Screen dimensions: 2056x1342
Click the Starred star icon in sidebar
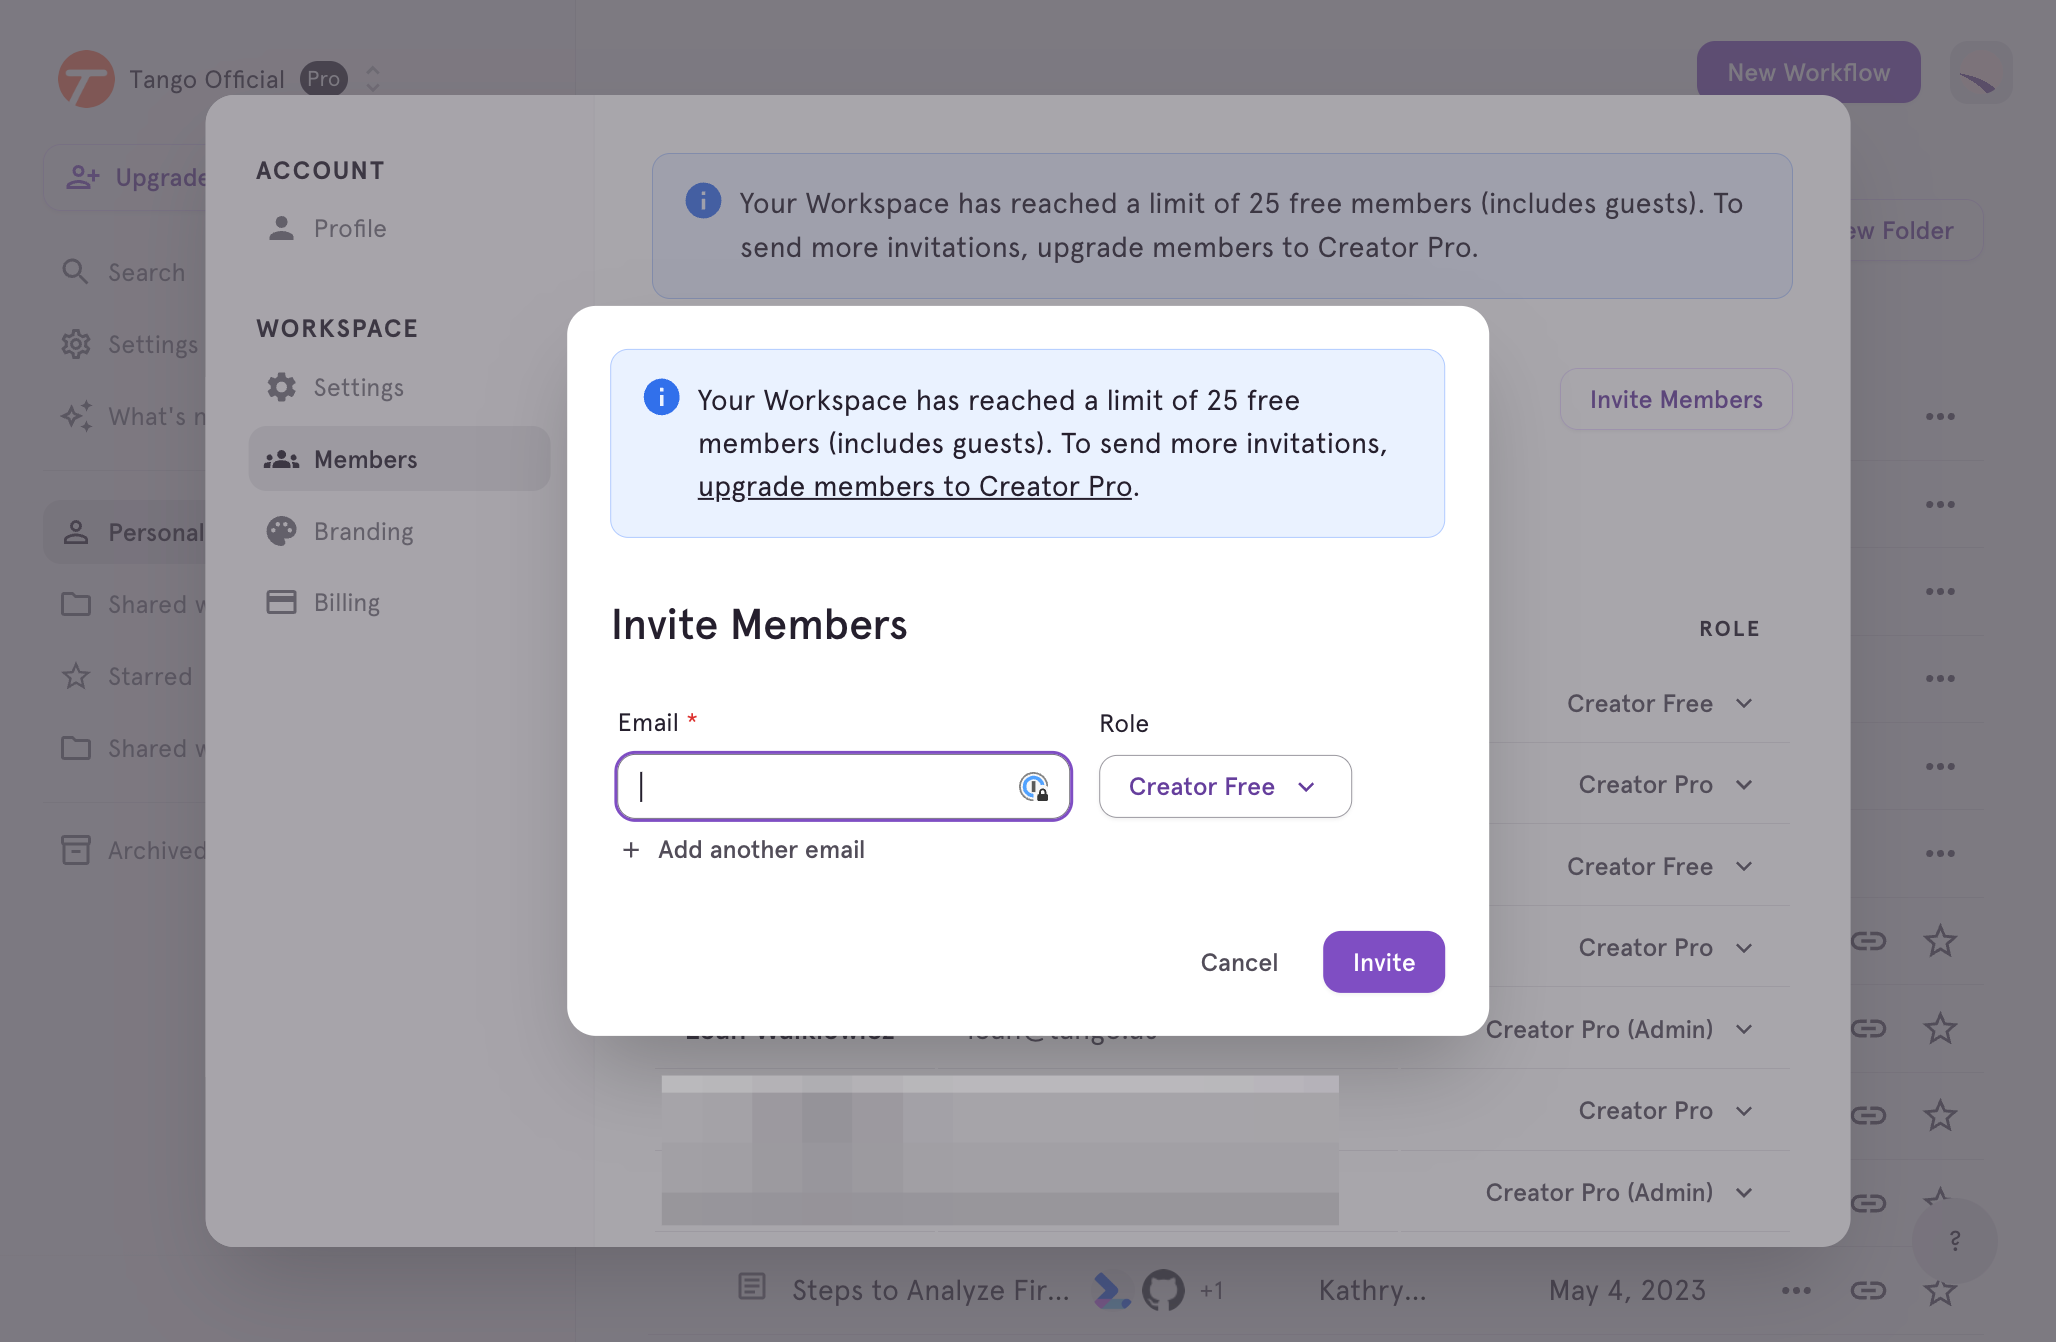[76, 676]
